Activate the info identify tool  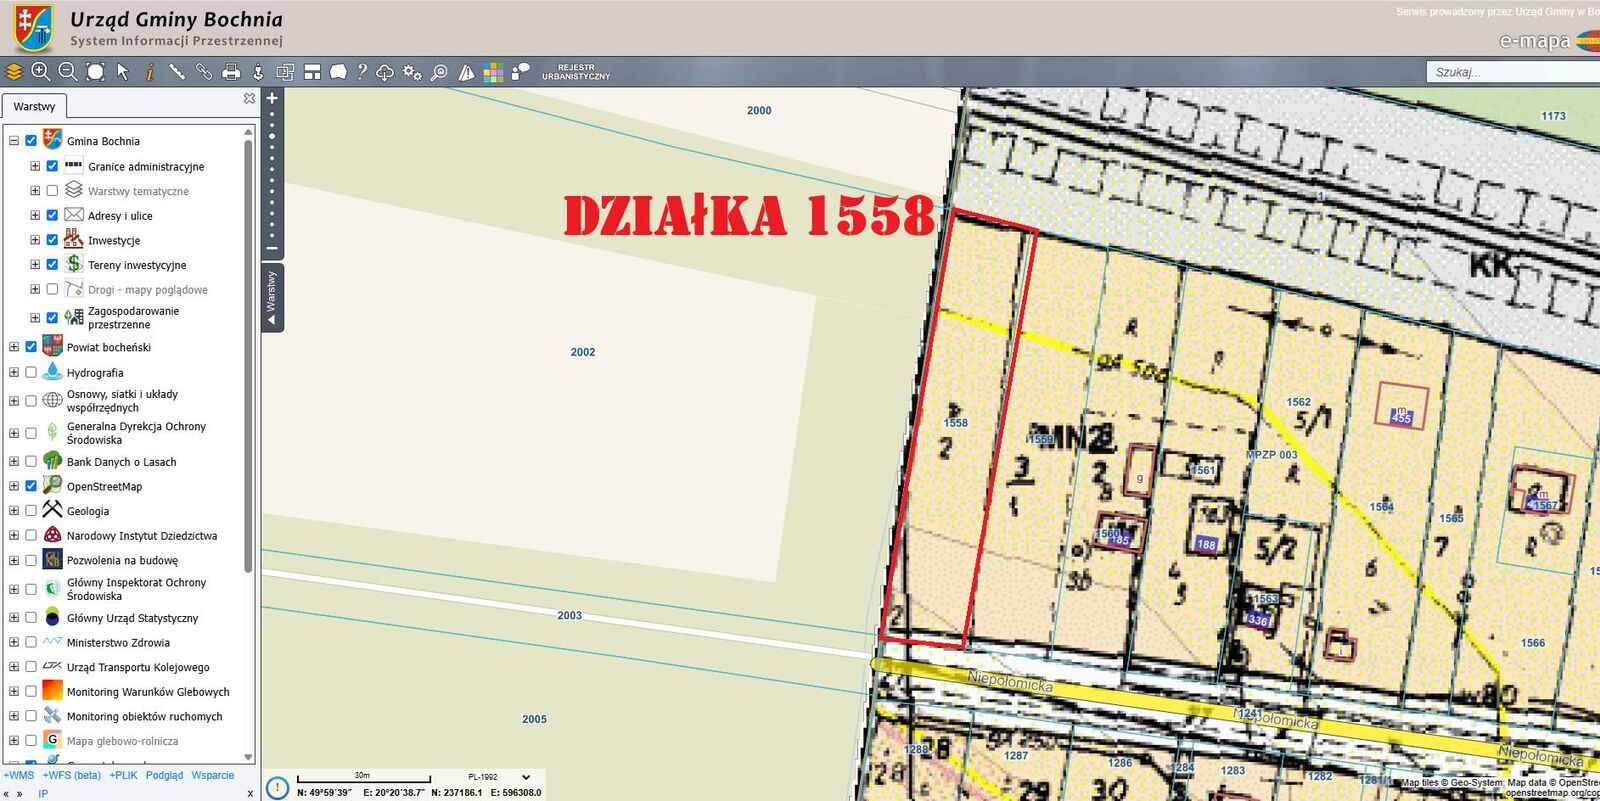pyautogui.click(x=149, y=71)
